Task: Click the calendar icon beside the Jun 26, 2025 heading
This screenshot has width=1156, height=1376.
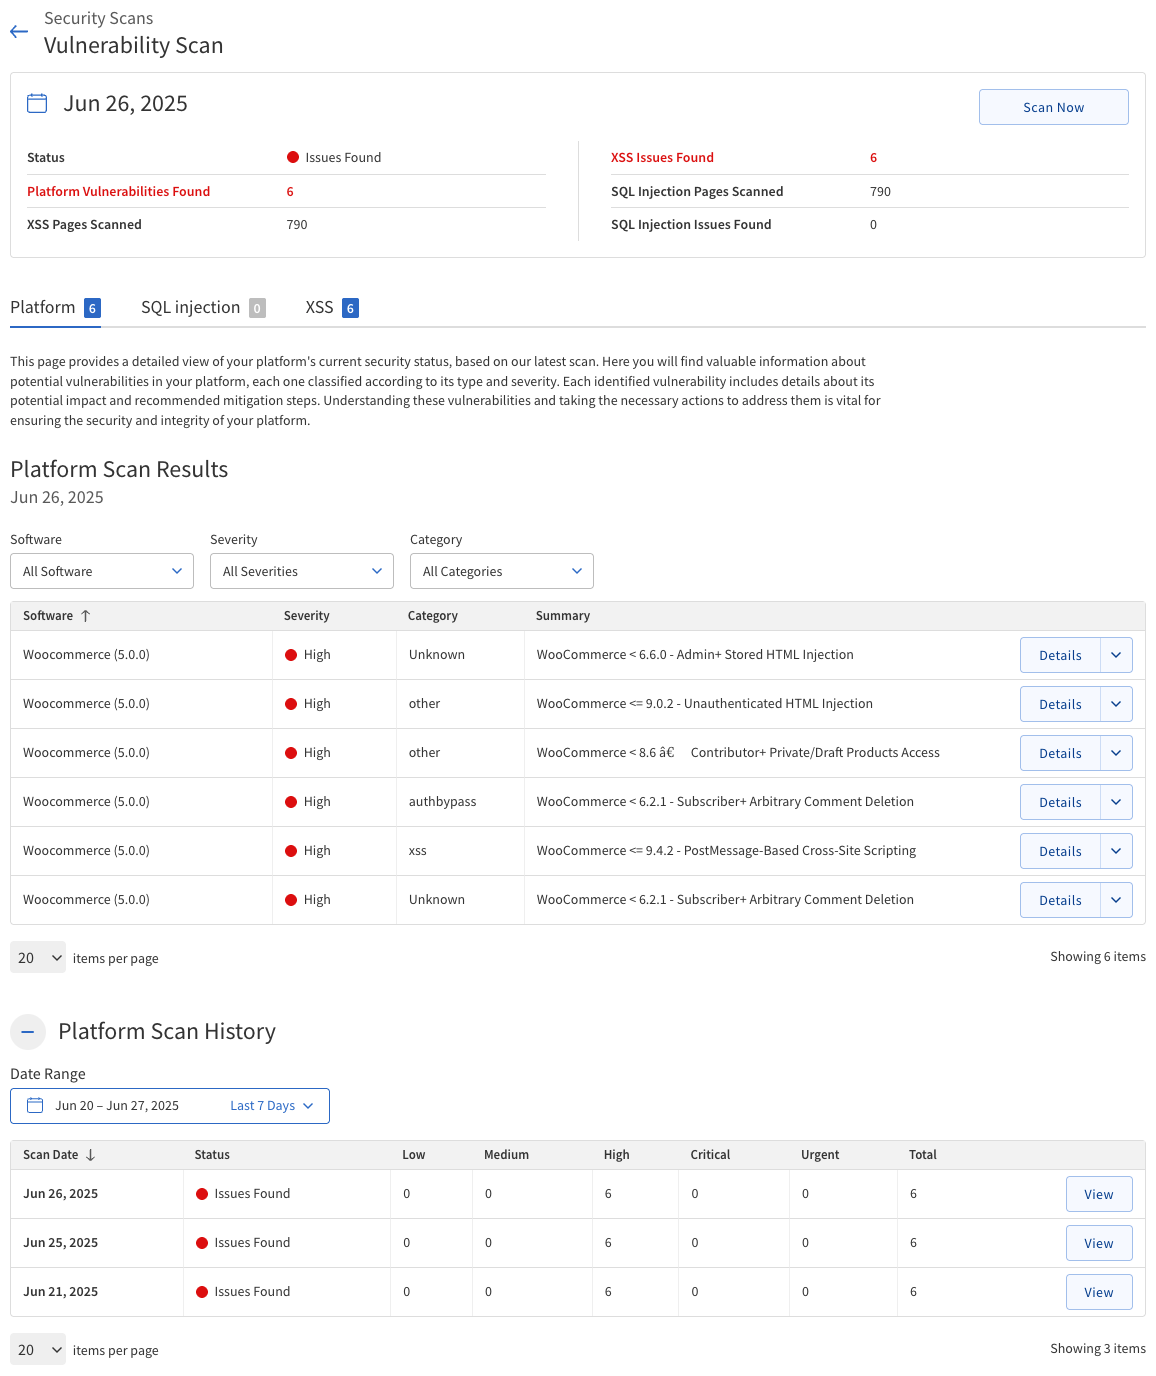Action: 37,103
